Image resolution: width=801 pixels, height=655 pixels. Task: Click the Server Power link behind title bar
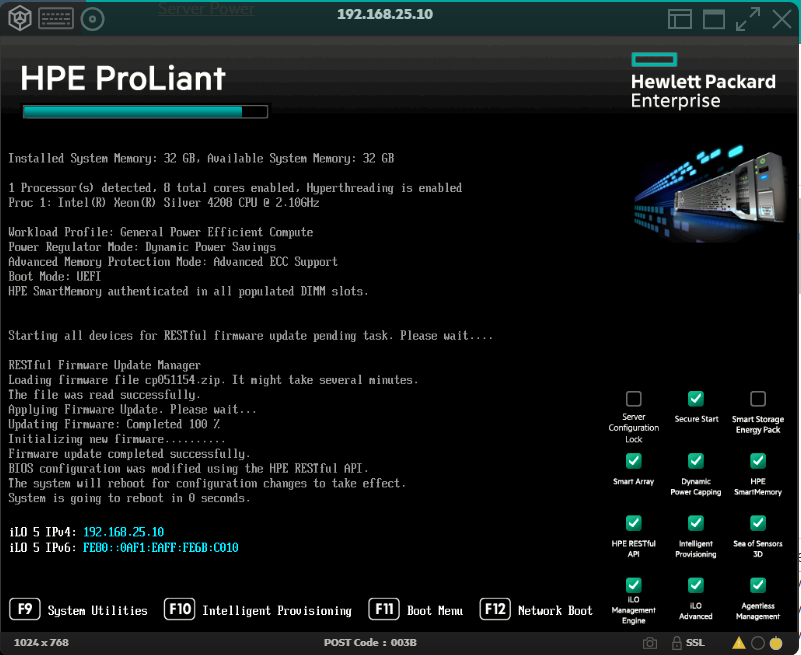(x=206, y=9)
